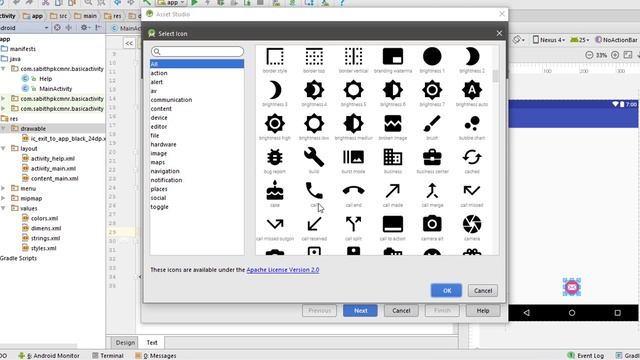Open activity_main.xml in project tree
The image size is (640, 360).
point(53,169)
